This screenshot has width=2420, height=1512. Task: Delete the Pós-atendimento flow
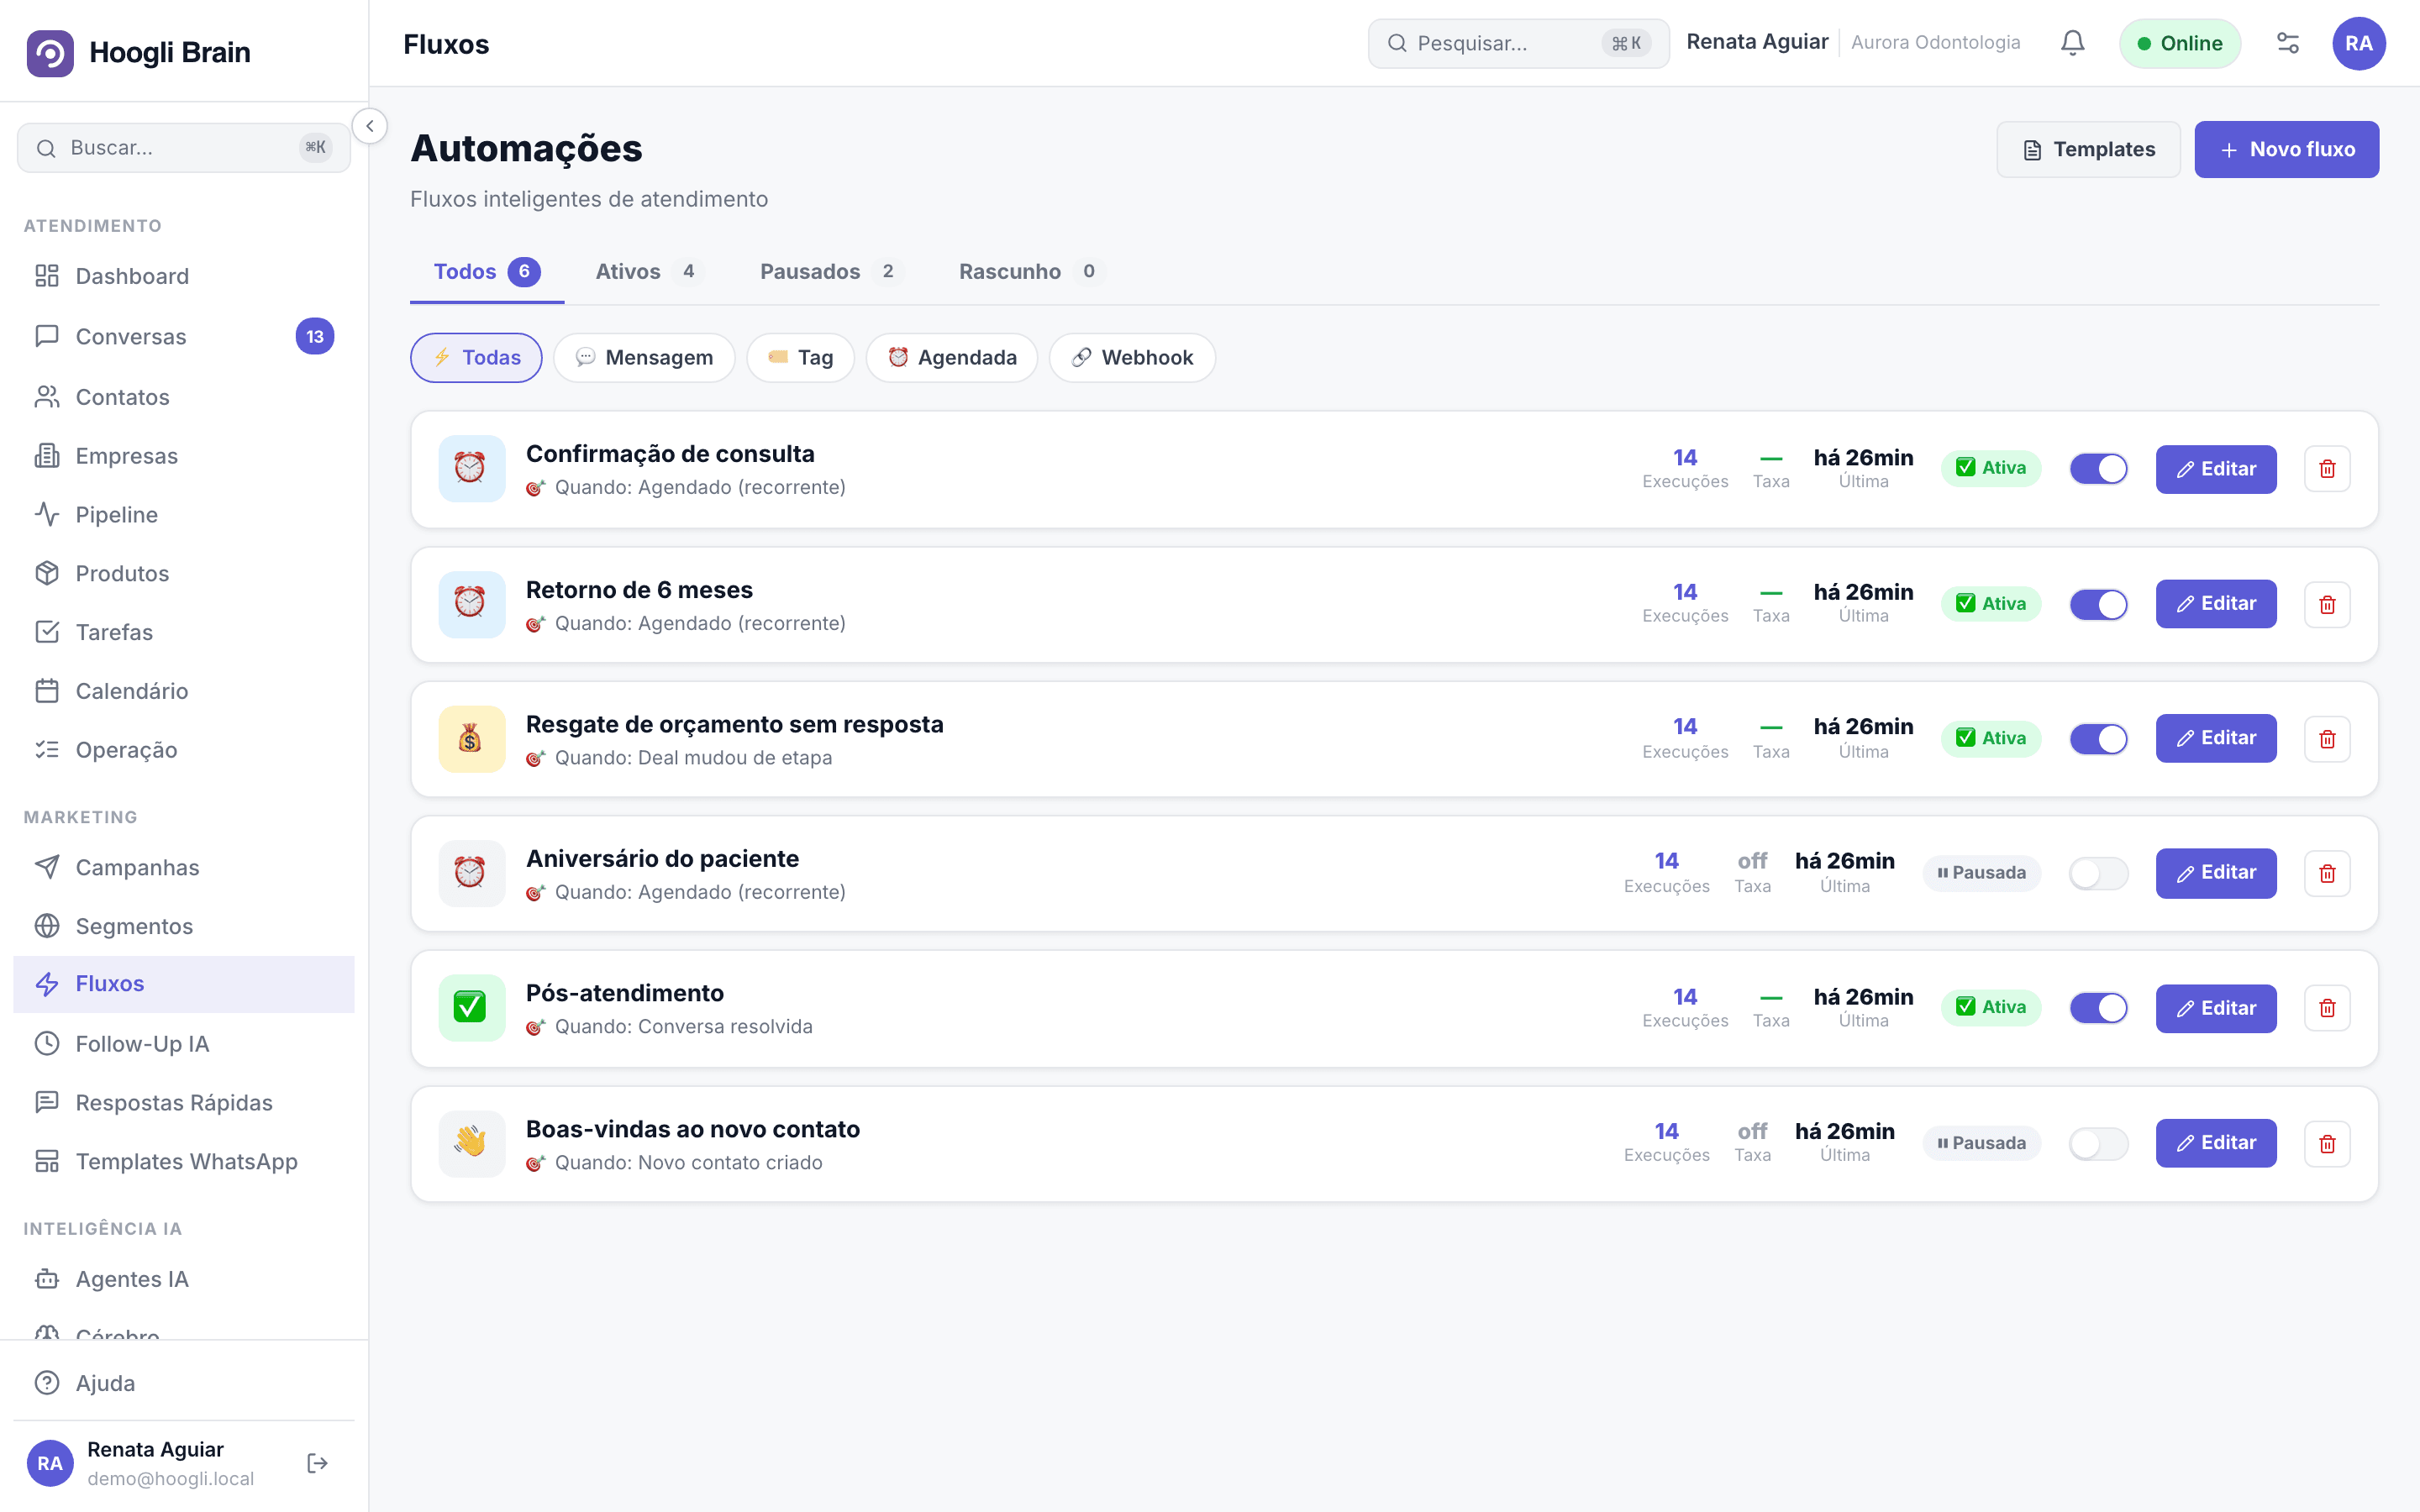click(x=2327, y=1008)
